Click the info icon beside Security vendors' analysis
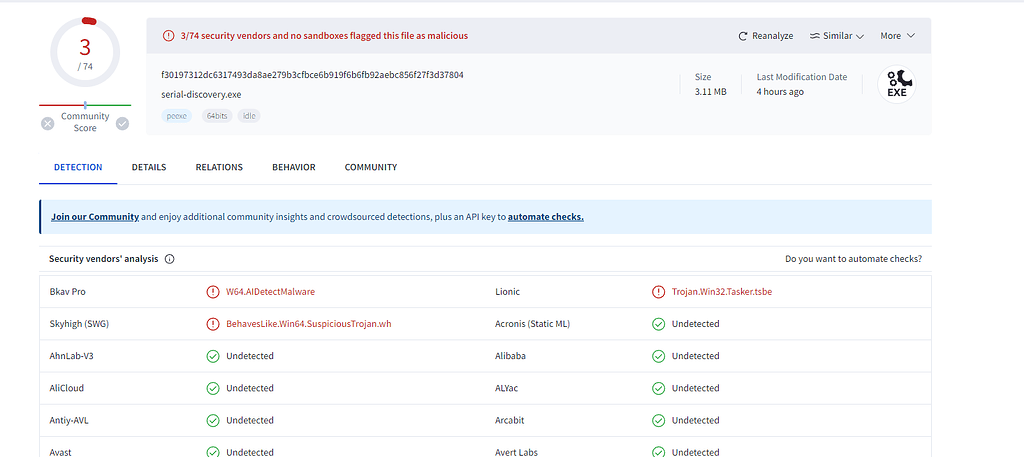 tap(170, 259)
